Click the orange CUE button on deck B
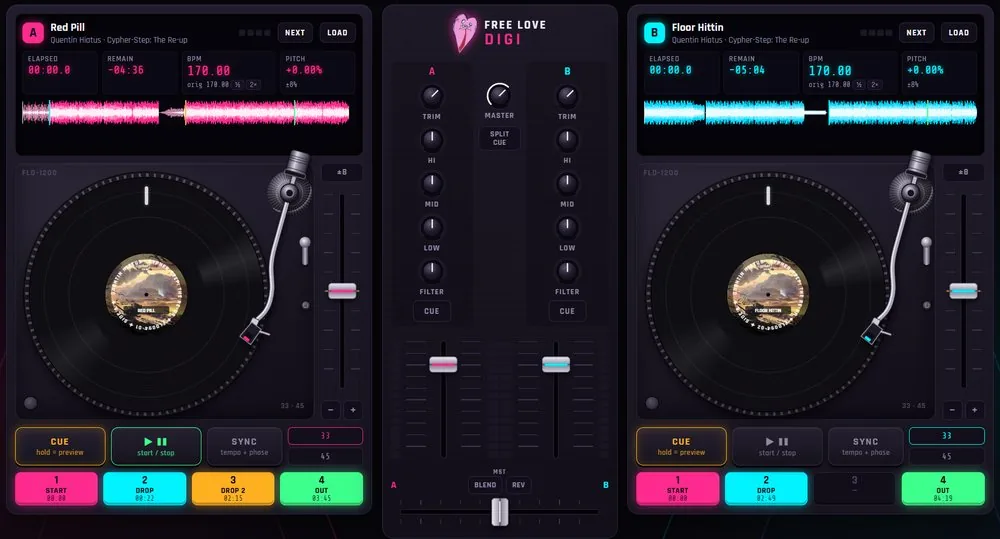The height and width of the screenshot is (539, 1000). [x=681, y=447]
